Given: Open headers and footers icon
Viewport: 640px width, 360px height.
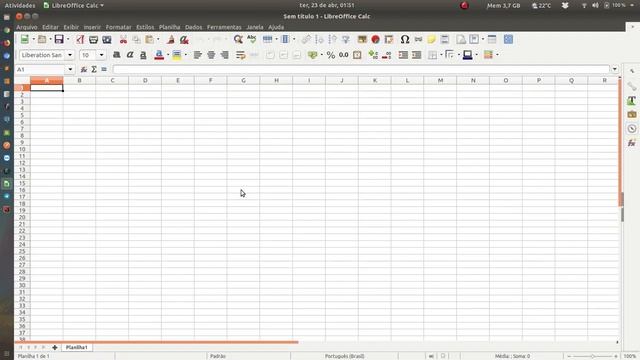Looking at the screenshot, I should (x=445, y=39).
